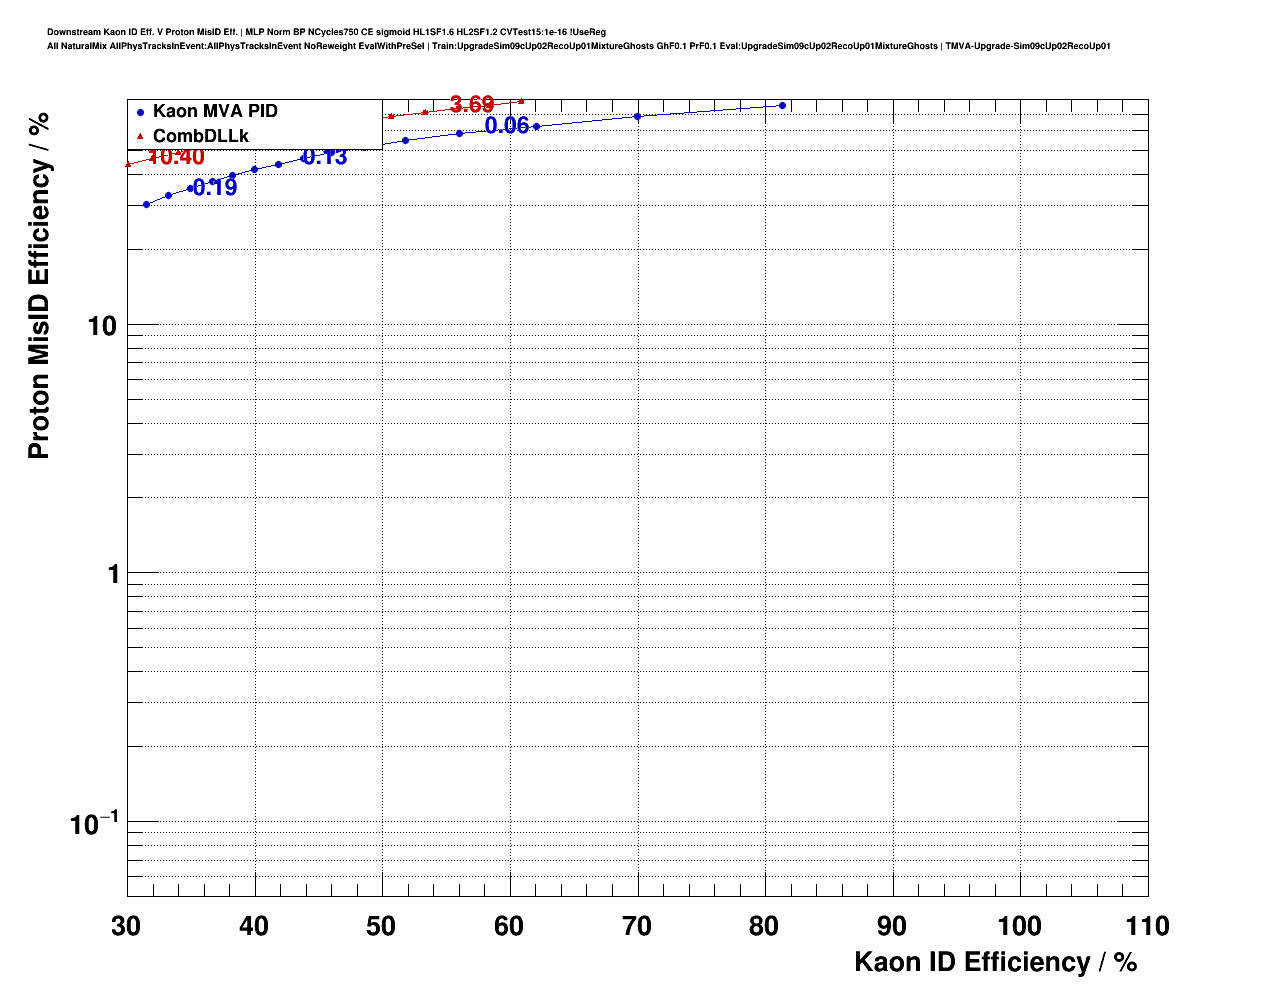Viewport: 1276px width, 996px height.
Task: Select the leftmost blue data point
Action: pos(146,204)
